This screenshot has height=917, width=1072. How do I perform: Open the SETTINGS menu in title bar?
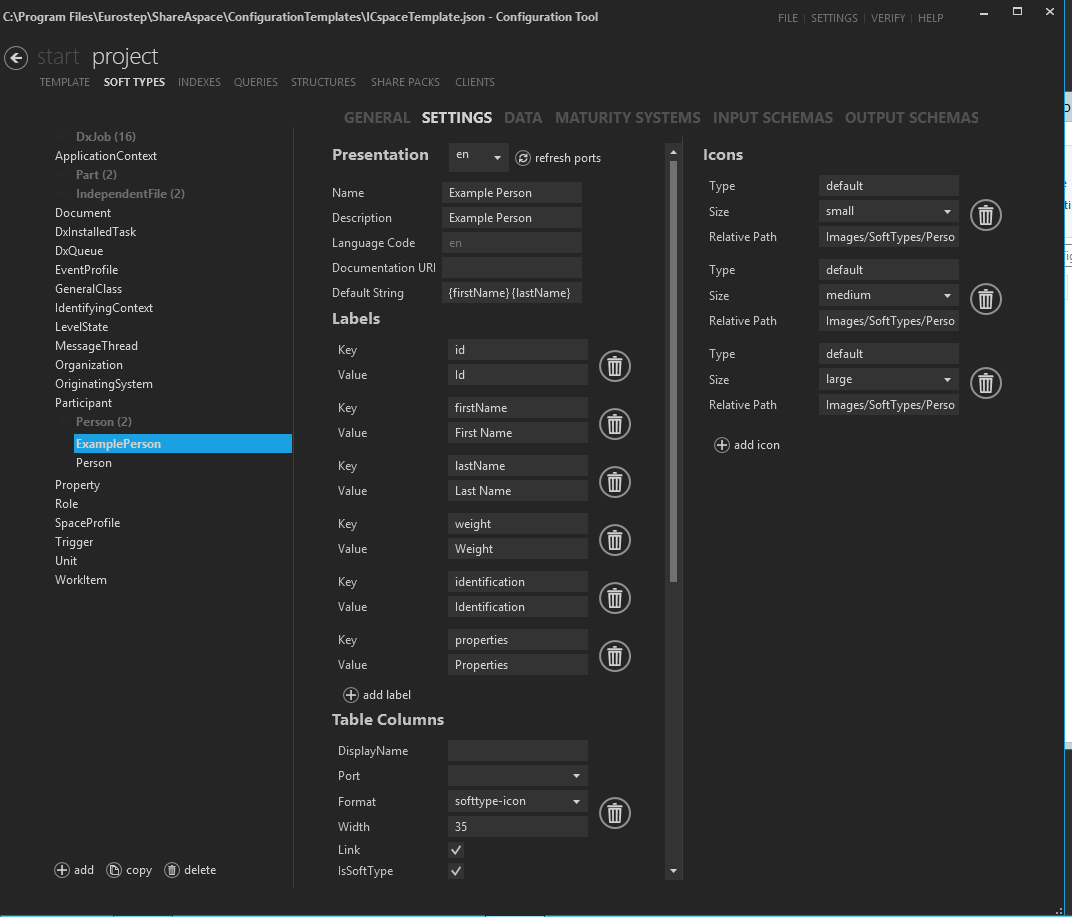coord(834,18)
